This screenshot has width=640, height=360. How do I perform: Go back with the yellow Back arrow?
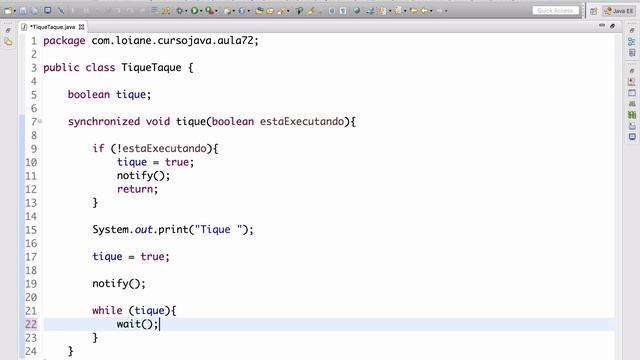(424, 11)
